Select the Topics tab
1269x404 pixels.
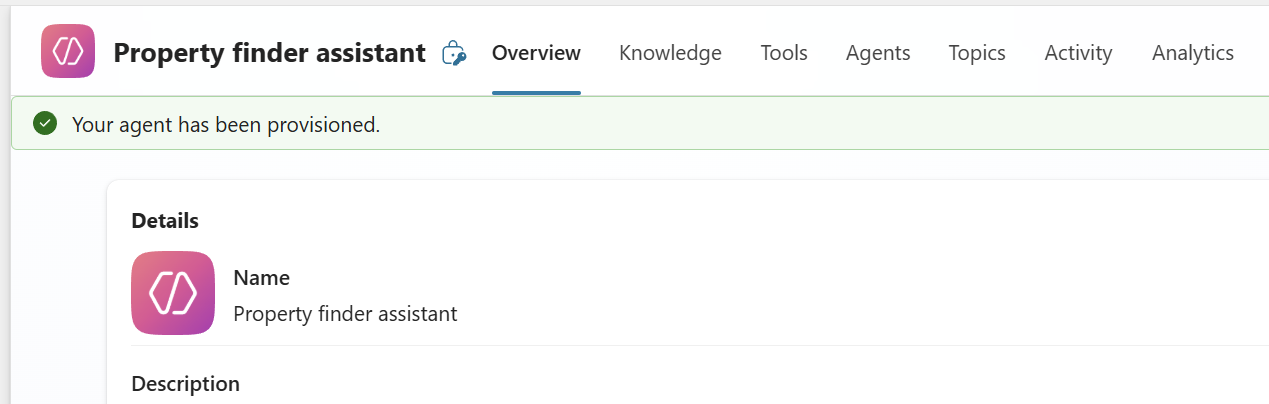977,53
